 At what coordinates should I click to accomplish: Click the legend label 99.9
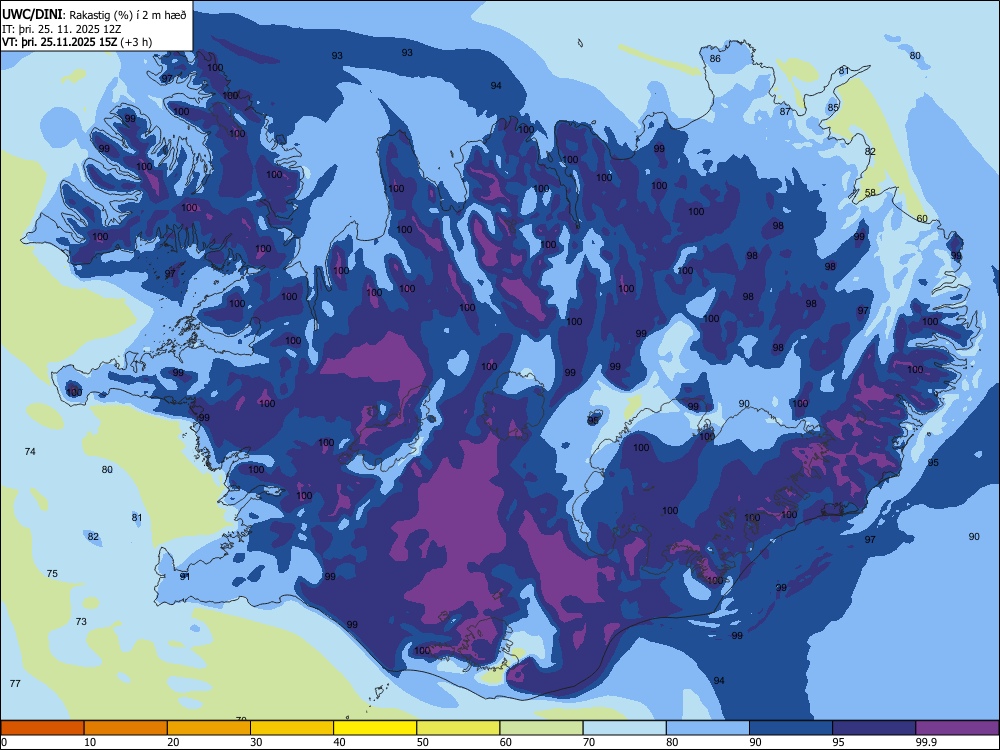pos(925,742)
